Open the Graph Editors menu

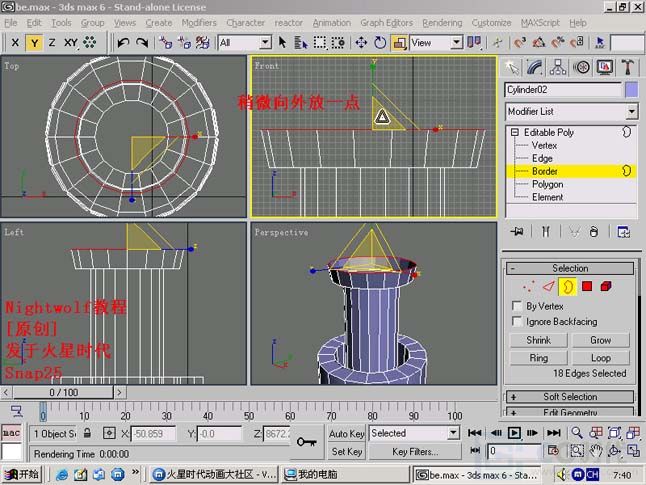click(x=386, y=23)
